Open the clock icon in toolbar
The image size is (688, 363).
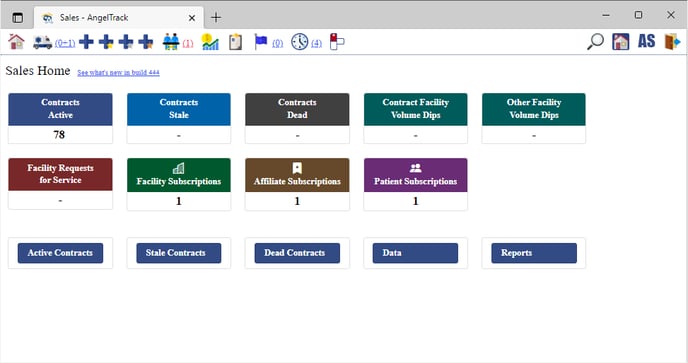[300, 42]
